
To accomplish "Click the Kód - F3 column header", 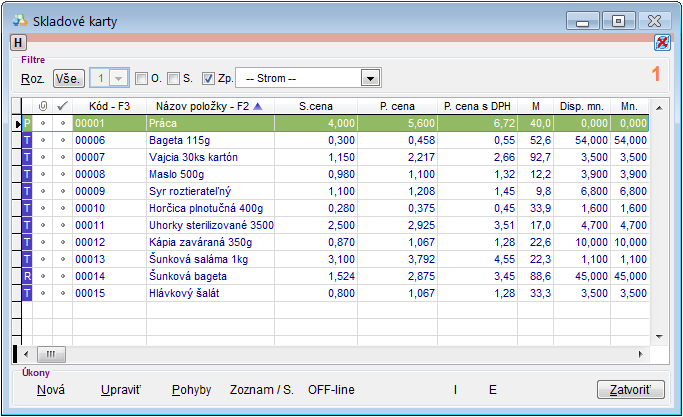I will [x=109, y=105].
